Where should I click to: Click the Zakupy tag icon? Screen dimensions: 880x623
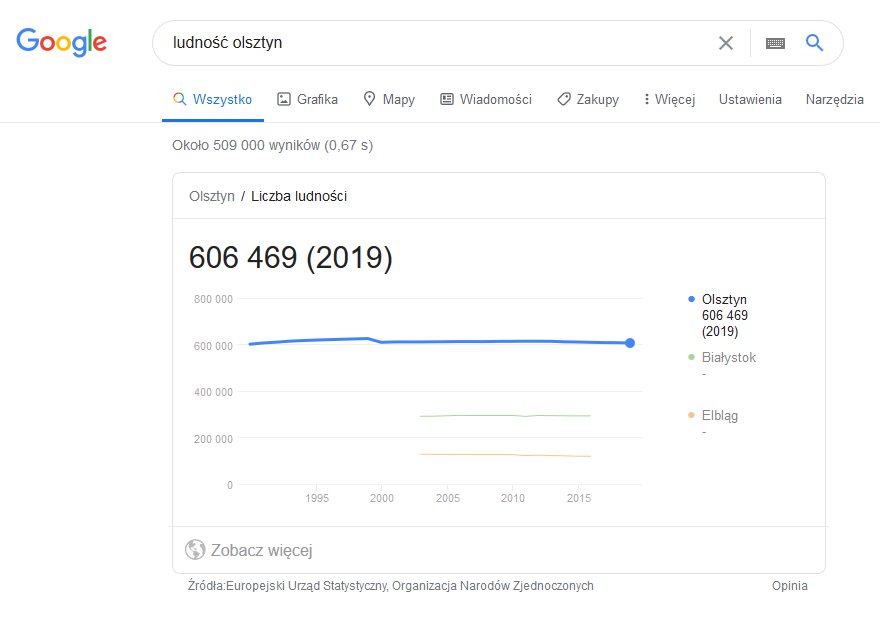point(563,99)
